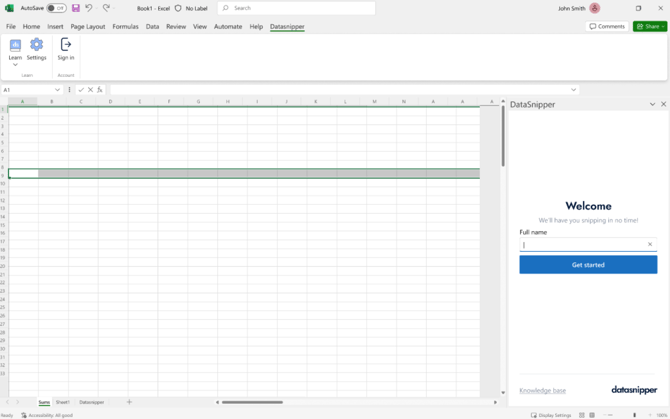The height and width of the screenshot is (419, 670).
Task: Switch to the Data ribbon tab
Action: pos(152,26)
